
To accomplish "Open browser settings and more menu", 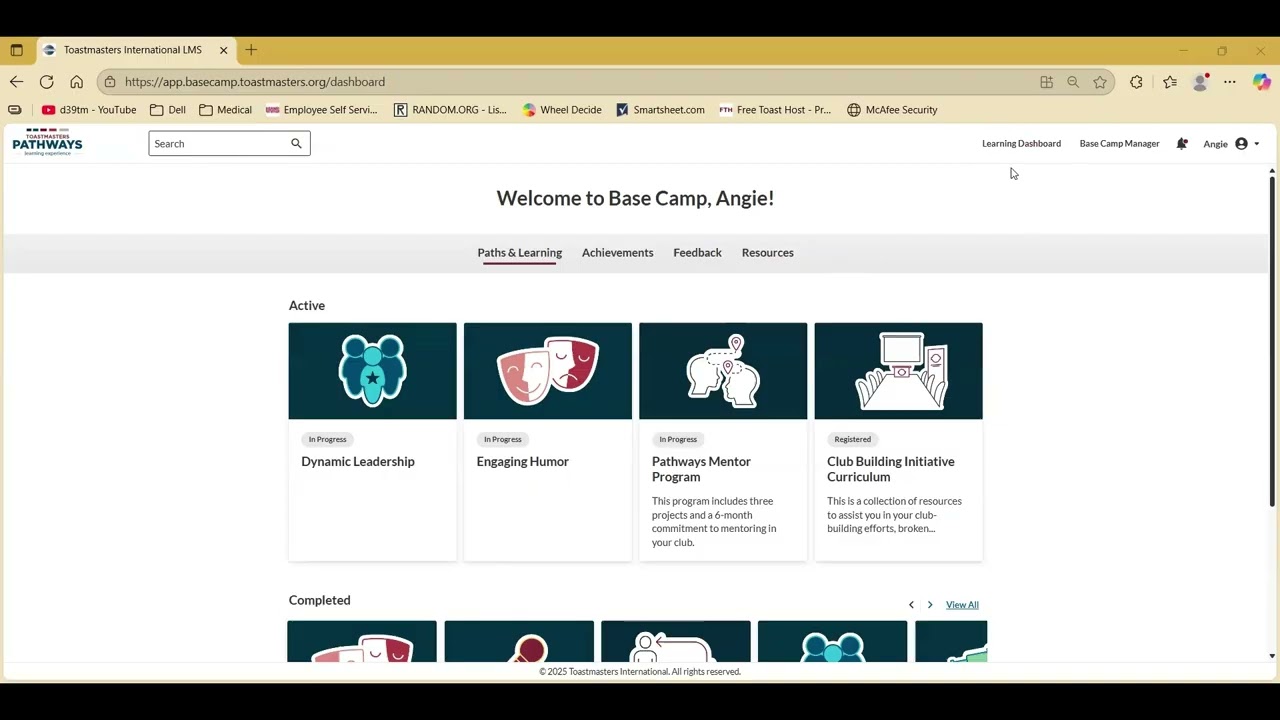I will 1230,82.
